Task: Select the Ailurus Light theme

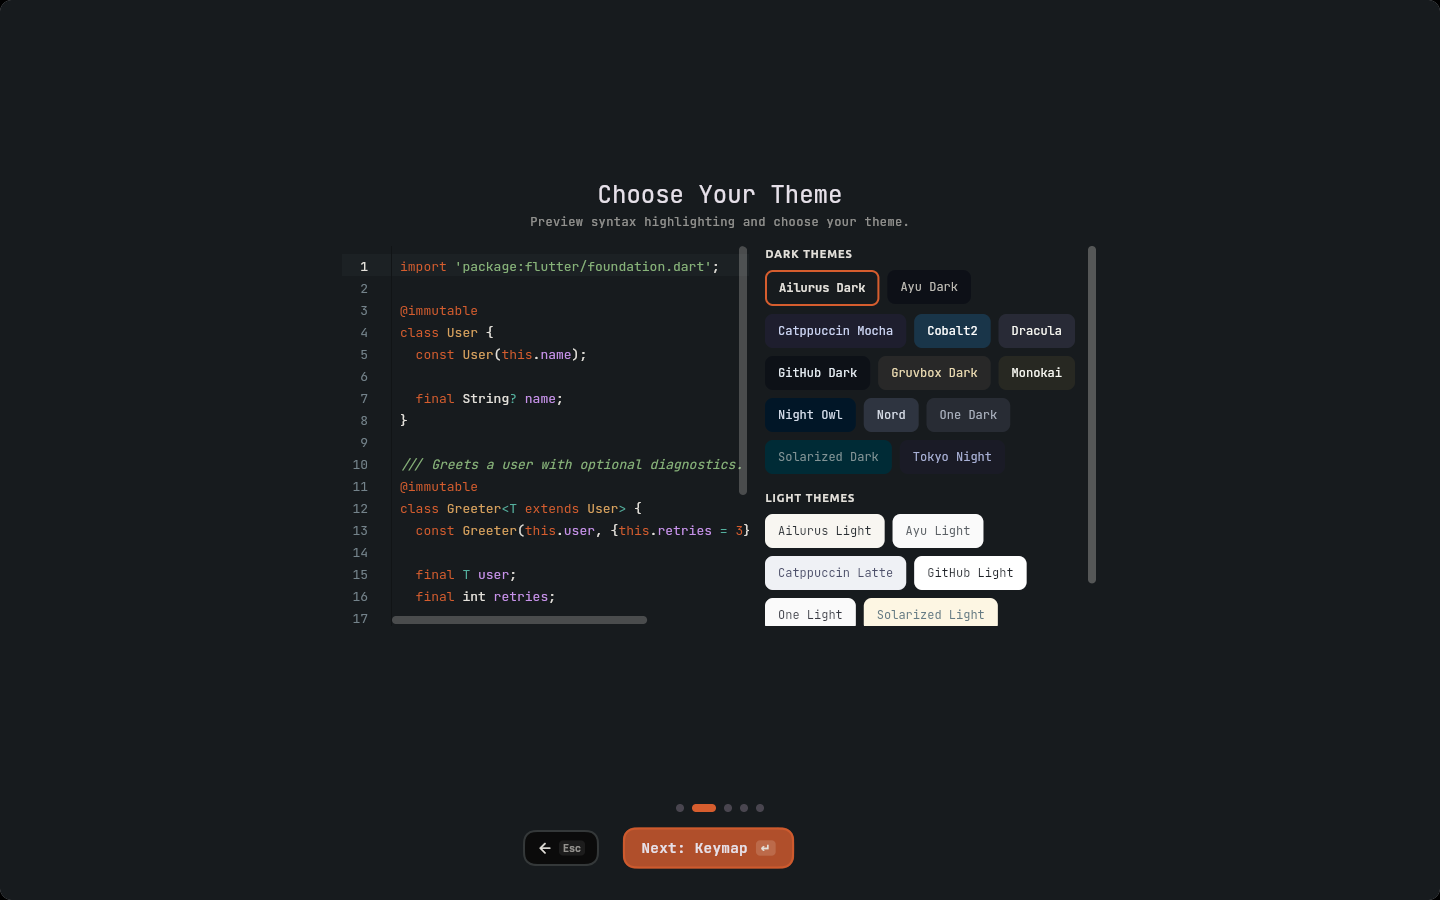Action: (x=825, y=531)
